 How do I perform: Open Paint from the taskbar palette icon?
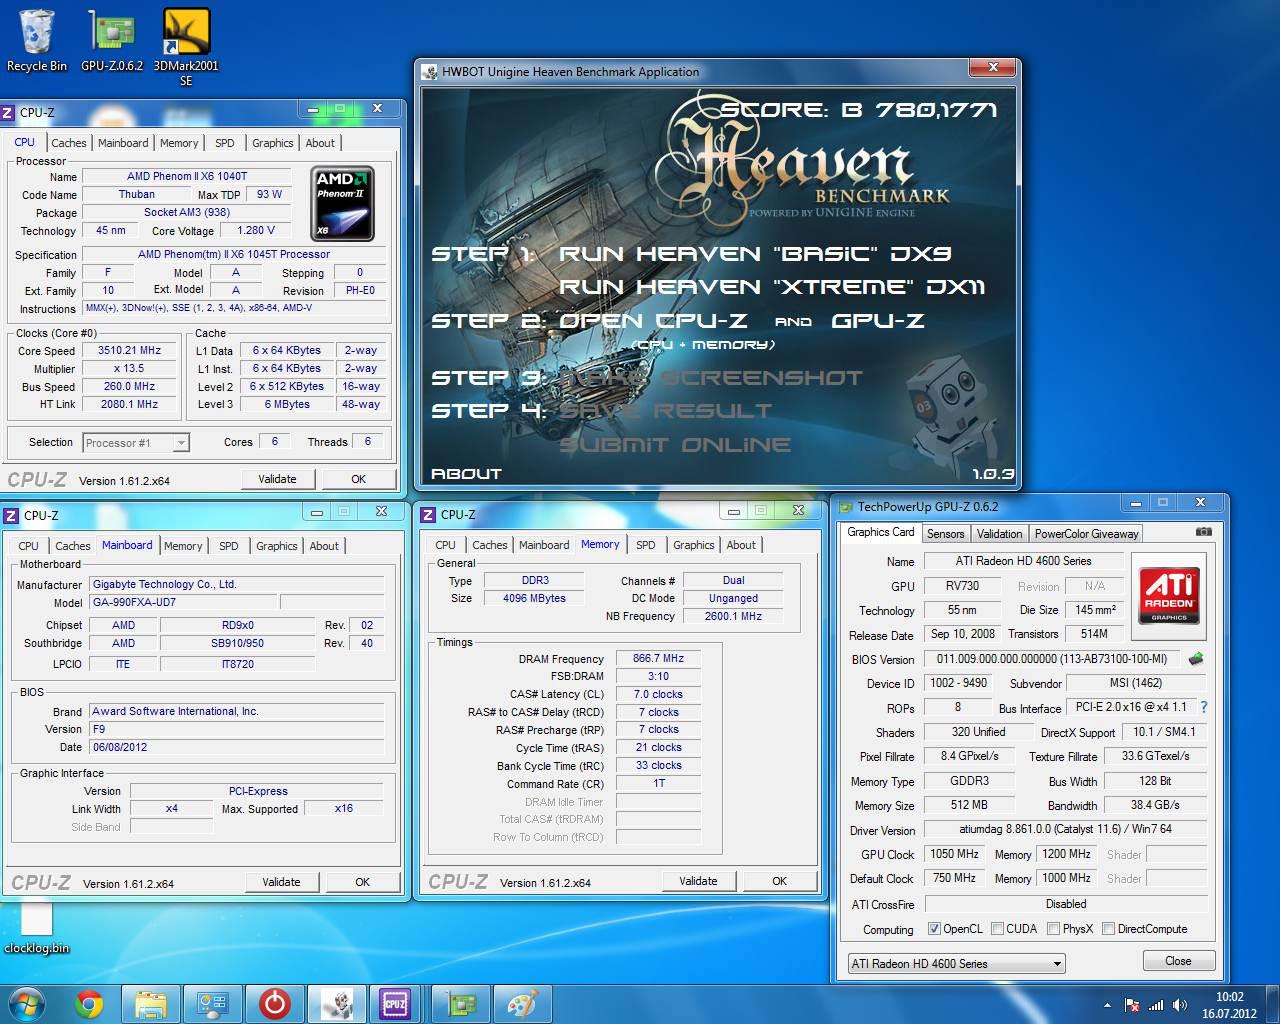522,1003
